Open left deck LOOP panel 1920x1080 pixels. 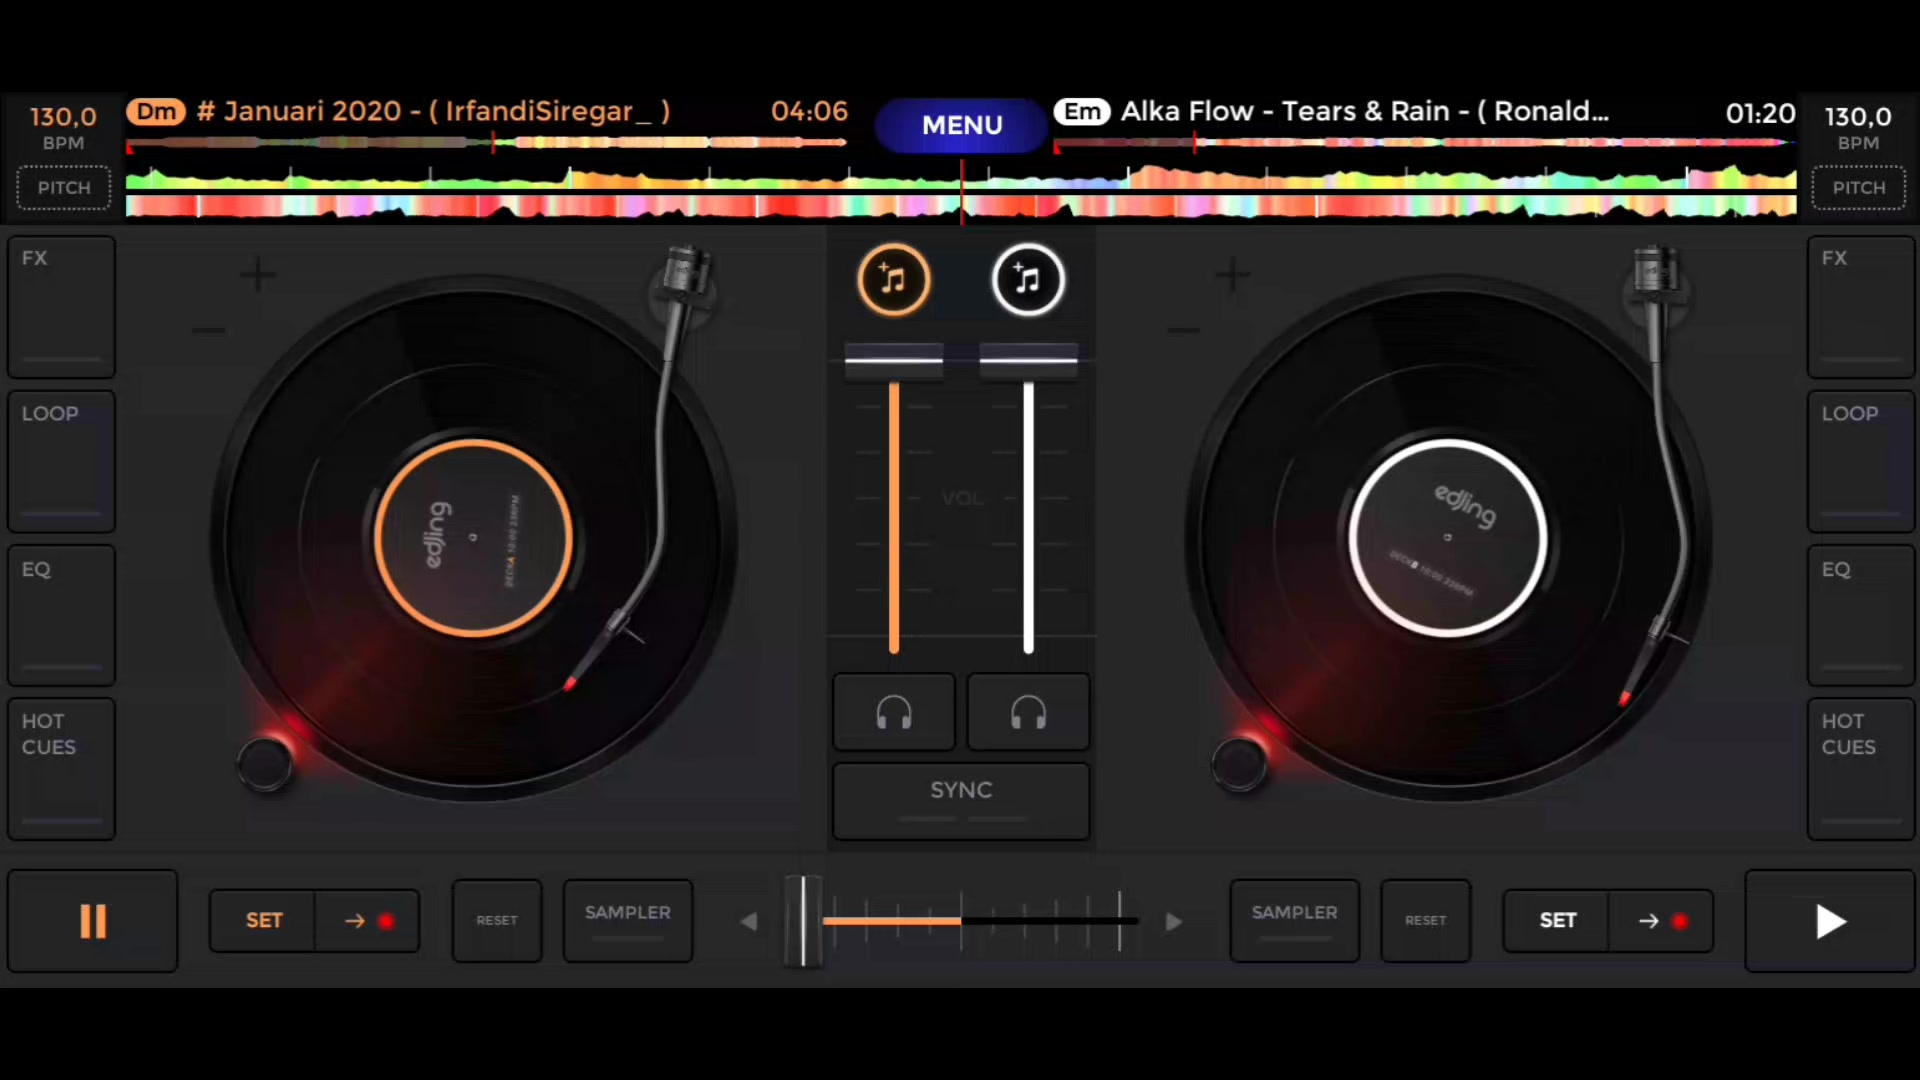[x=62, y=461]
